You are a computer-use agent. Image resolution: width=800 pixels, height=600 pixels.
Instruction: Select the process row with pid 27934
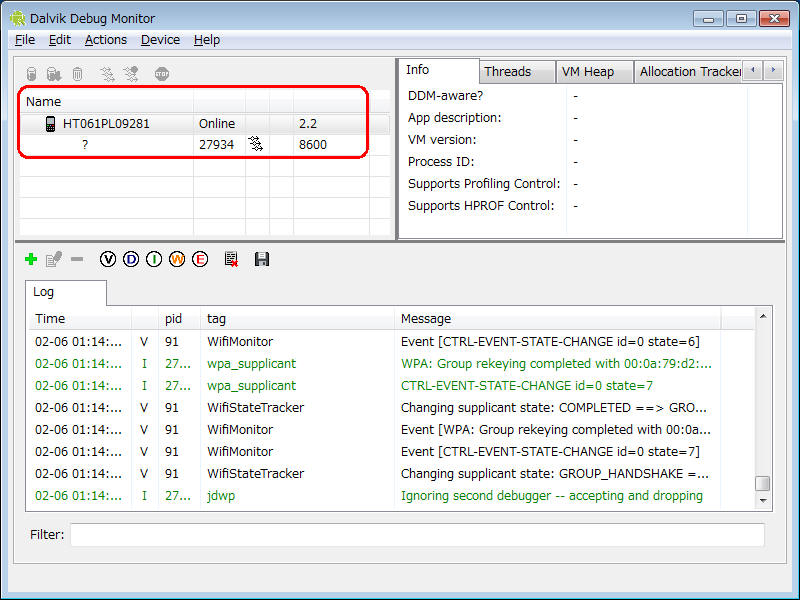click(216, 145)
